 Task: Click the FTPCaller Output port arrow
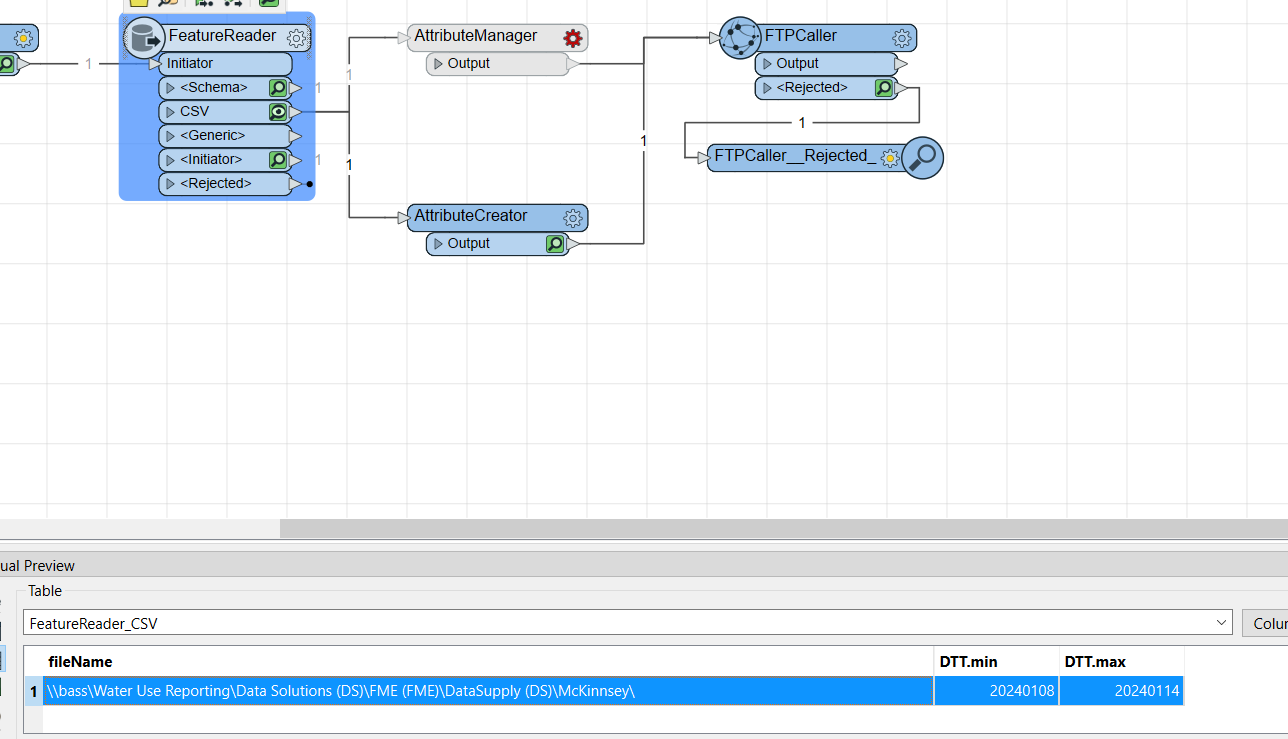point(900,64)
